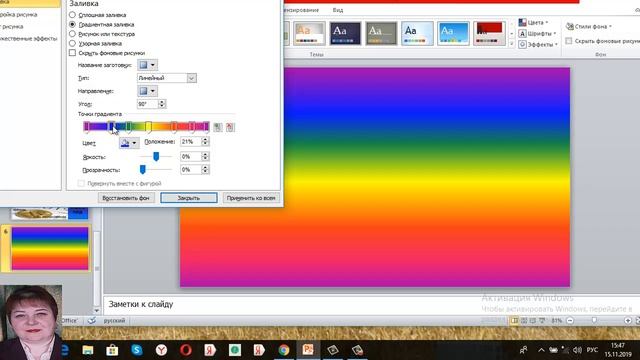The width and height of the screenshot is (640, 360).
Task: Switch to Reading view icon
Action: point(533,321)
